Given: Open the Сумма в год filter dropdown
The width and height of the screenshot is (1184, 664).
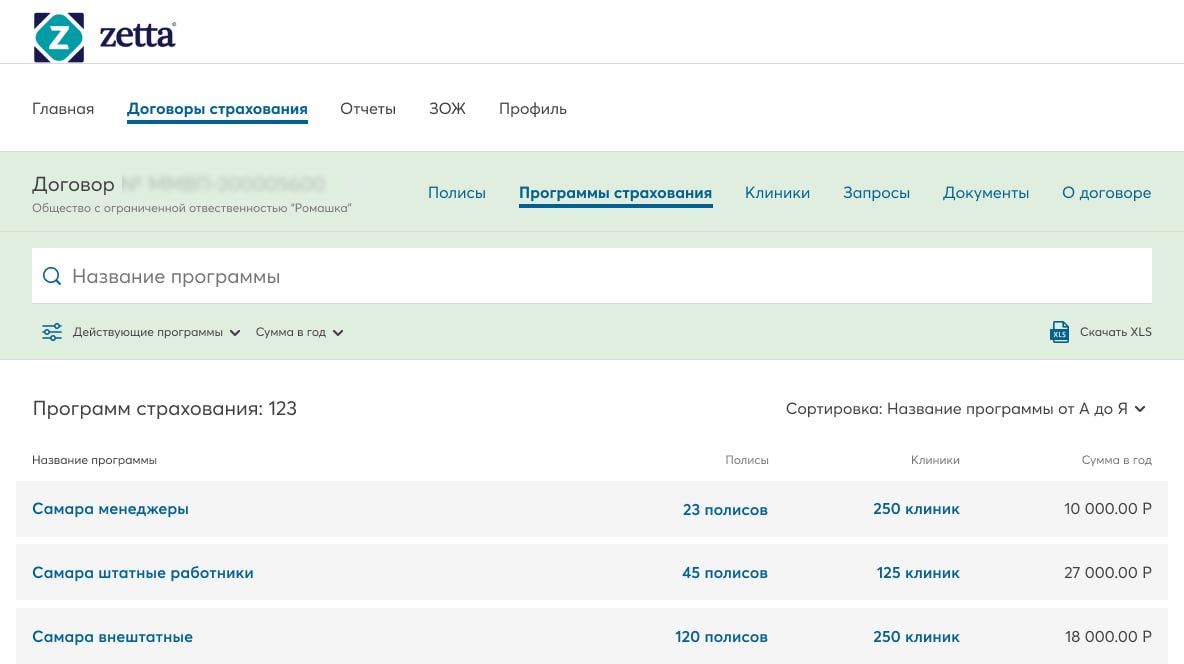Looking at the screenshot, I should [x=299, y=332].
